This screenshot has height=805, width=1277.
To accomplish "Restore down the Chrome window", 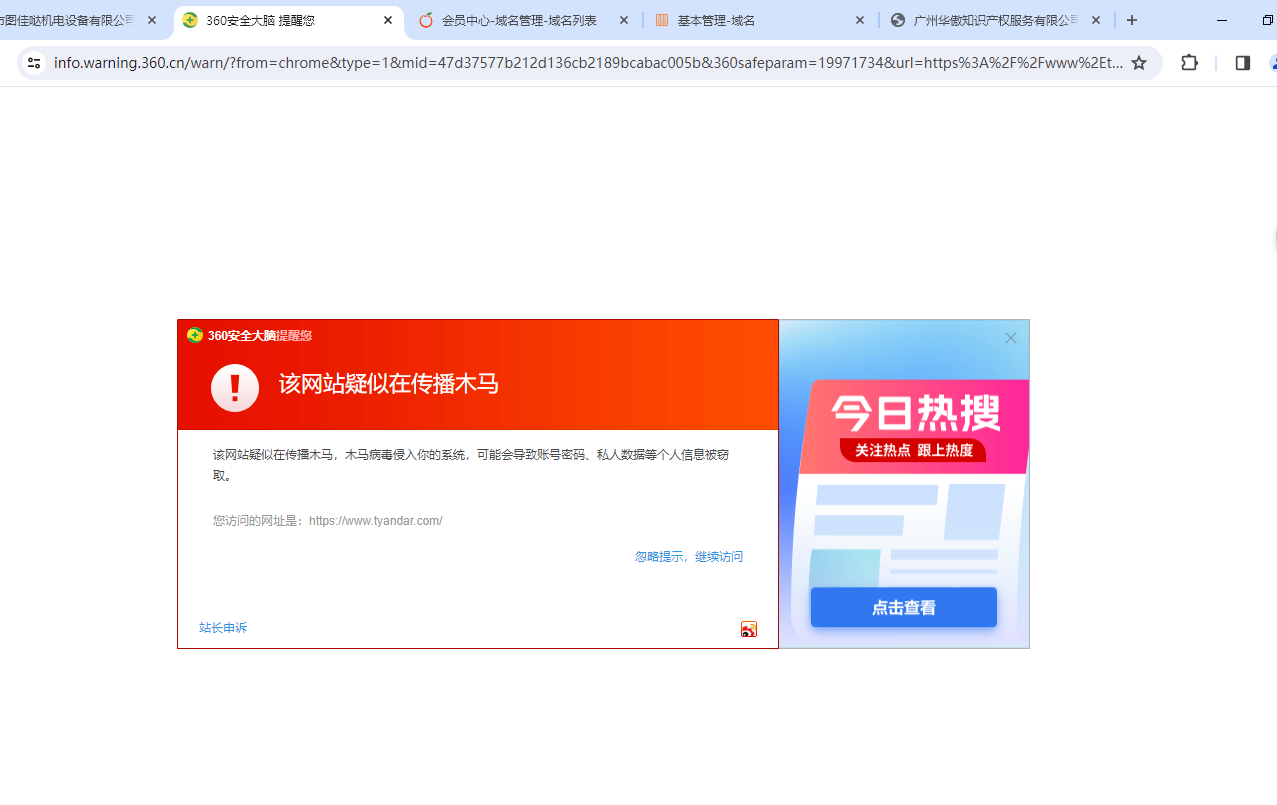I will tap(1267, 20).
